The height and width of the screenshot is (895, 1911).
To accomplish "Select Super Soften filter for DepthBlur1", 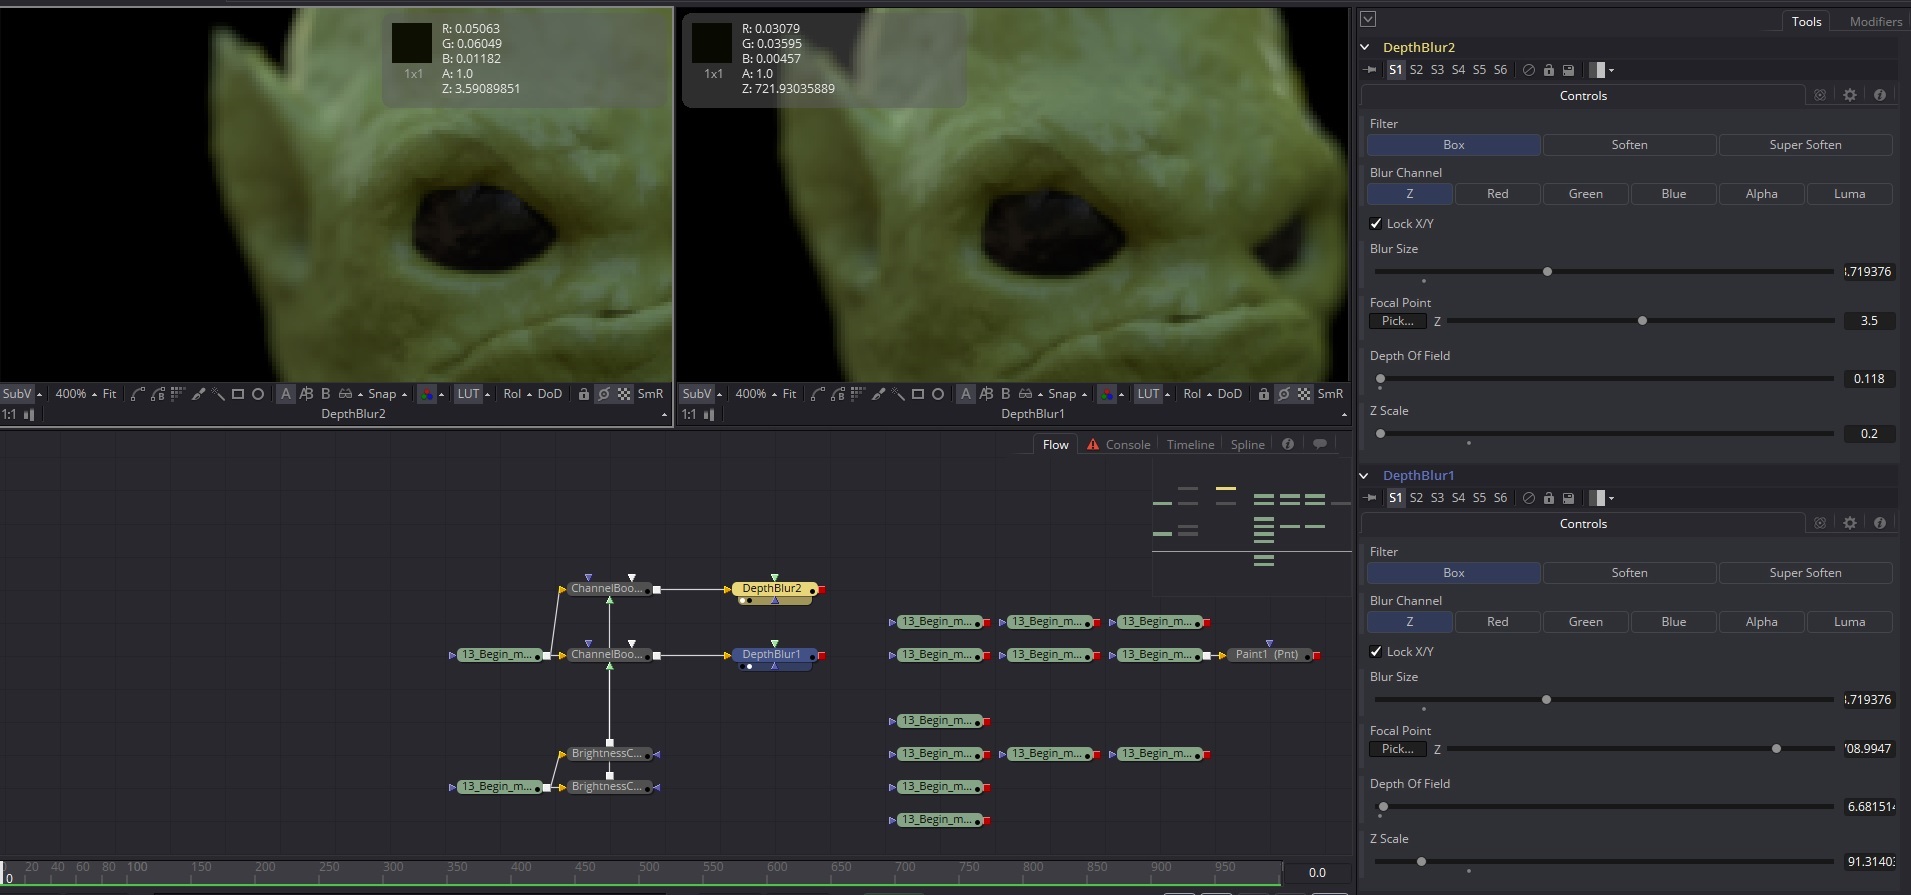I will click(1805, 573).
